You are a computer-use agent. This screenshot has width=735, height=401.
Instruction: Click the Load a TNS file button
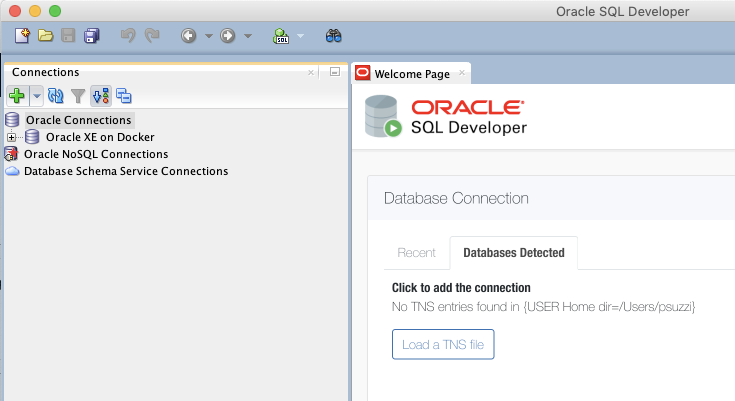443,344
